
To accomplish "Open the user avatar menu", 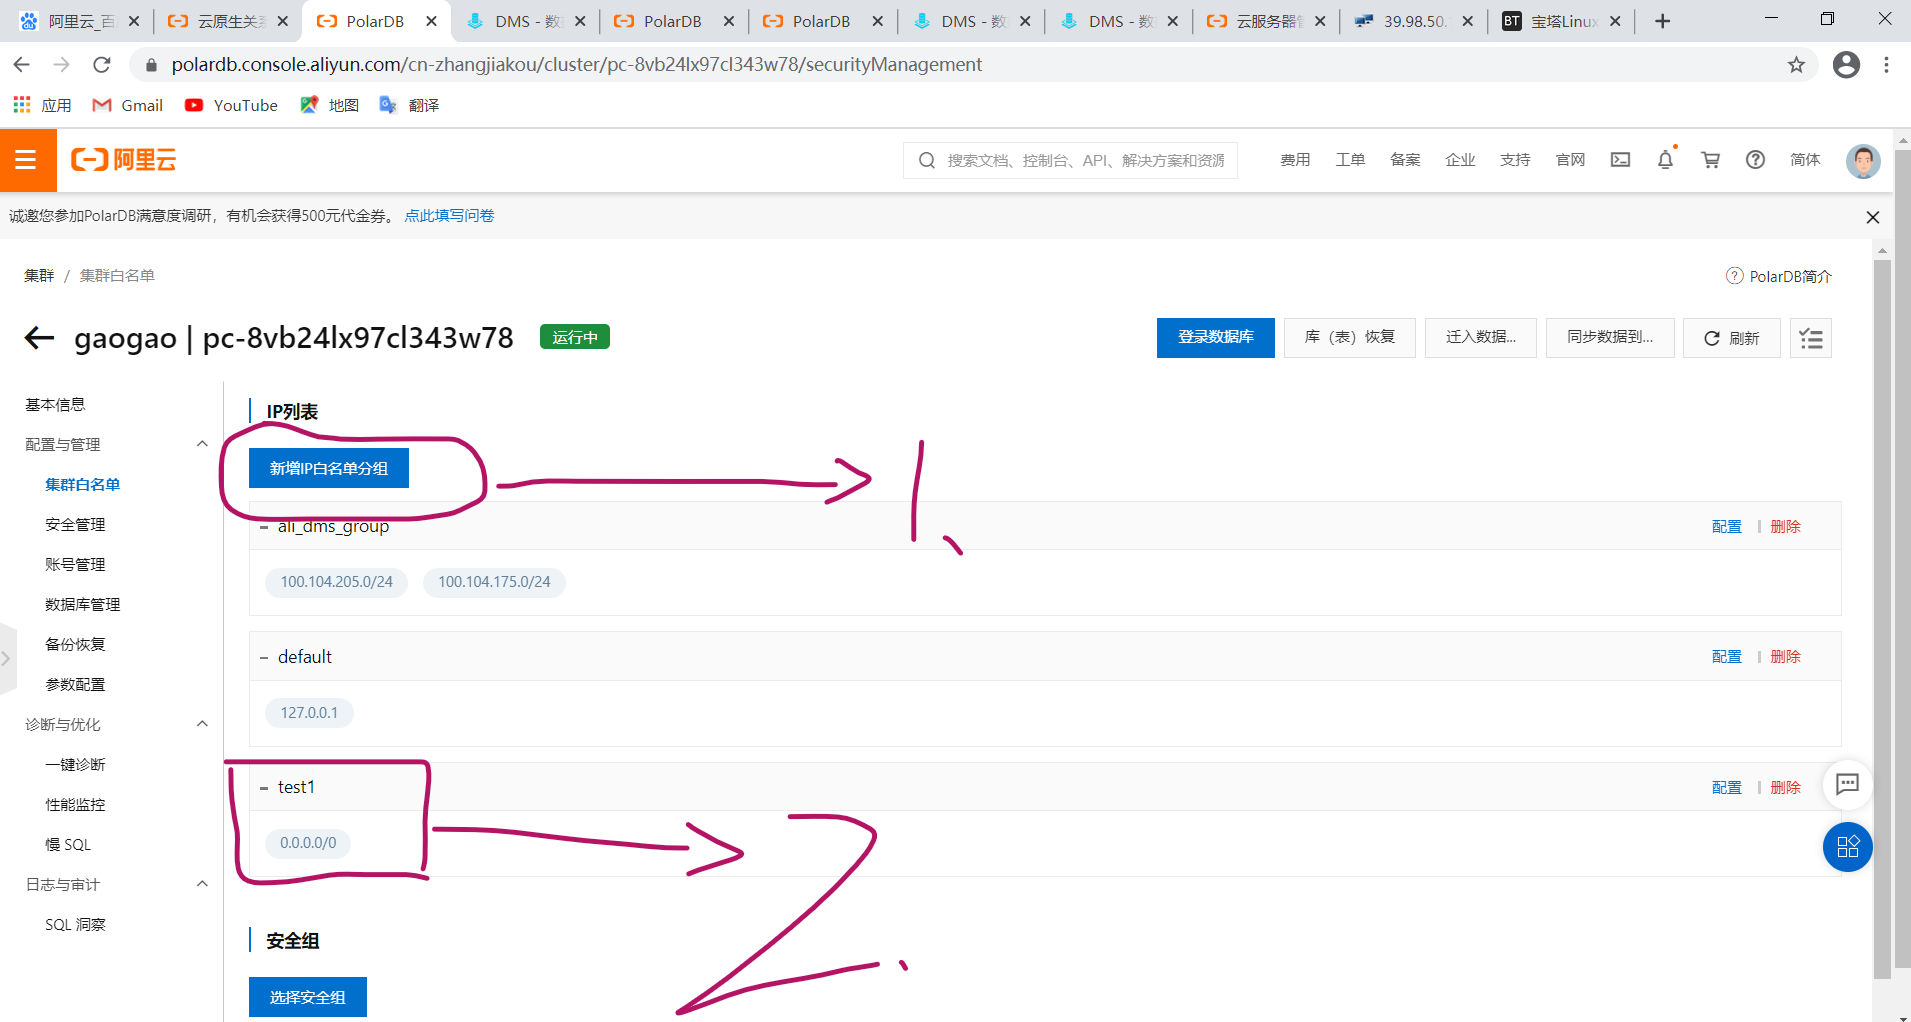I will (1863, 160).
